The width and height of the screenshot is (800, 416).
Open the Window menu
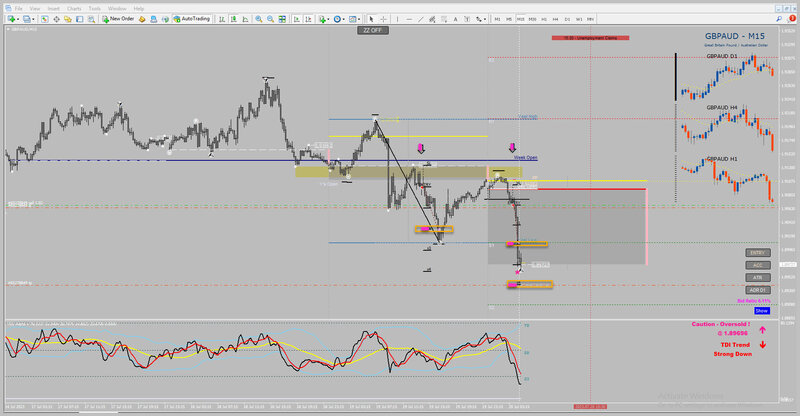pyautogui.click(x=117, y=9)
